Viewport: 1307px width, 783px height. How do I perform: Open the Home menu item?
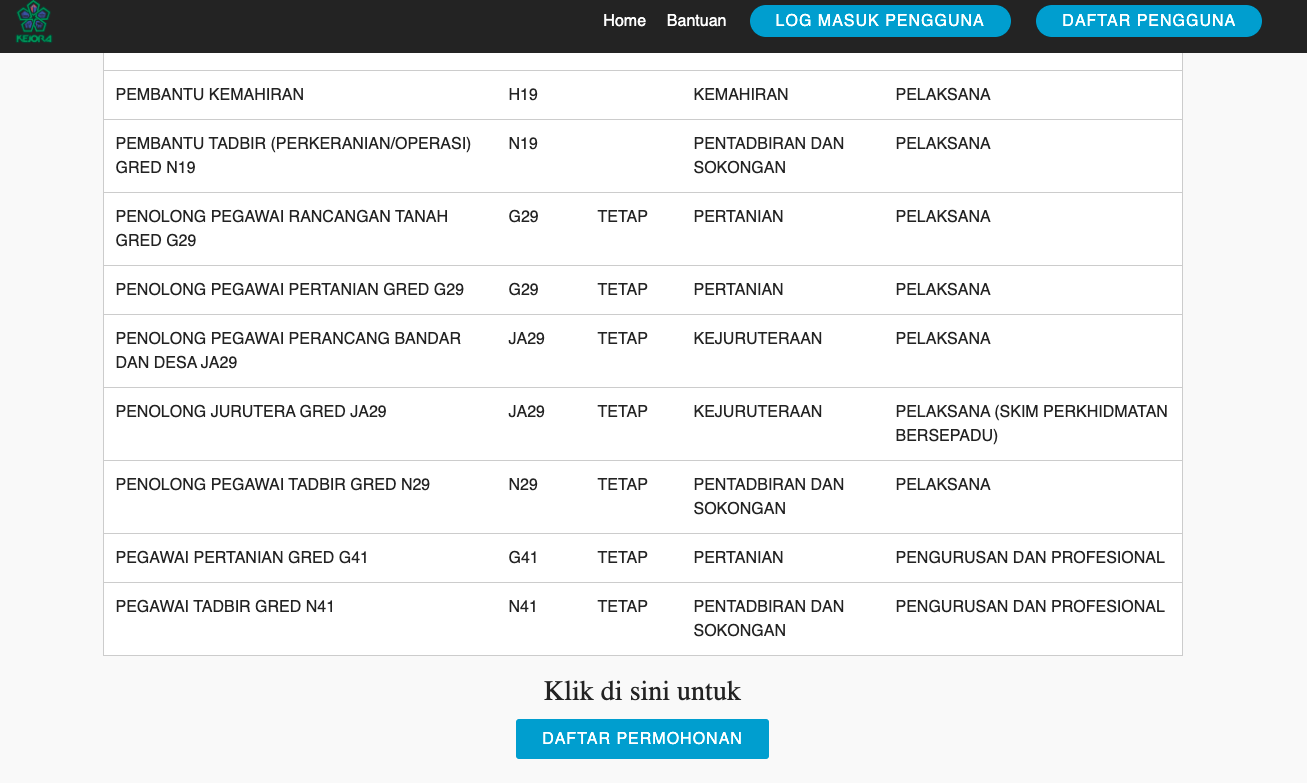pos(624,20)
